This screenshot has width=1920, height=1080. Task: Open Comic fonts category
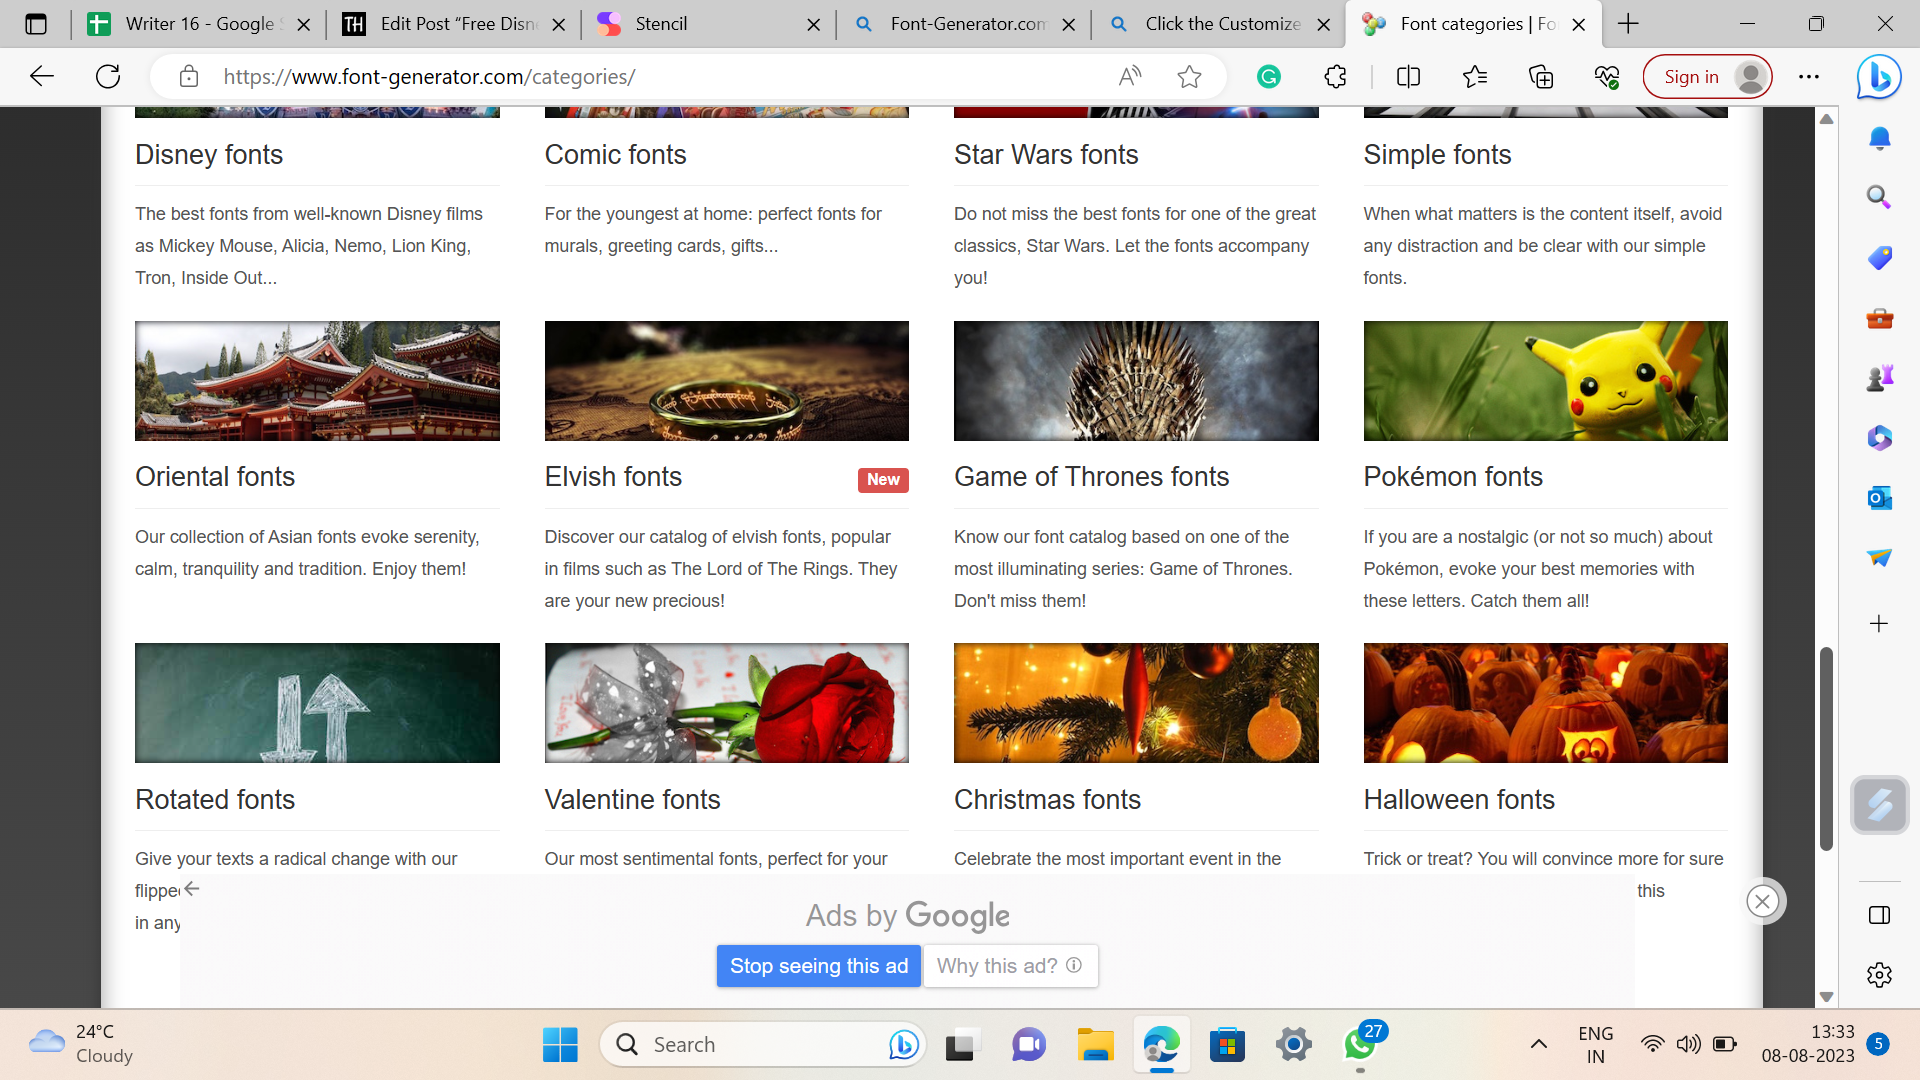tap(615, 155)
